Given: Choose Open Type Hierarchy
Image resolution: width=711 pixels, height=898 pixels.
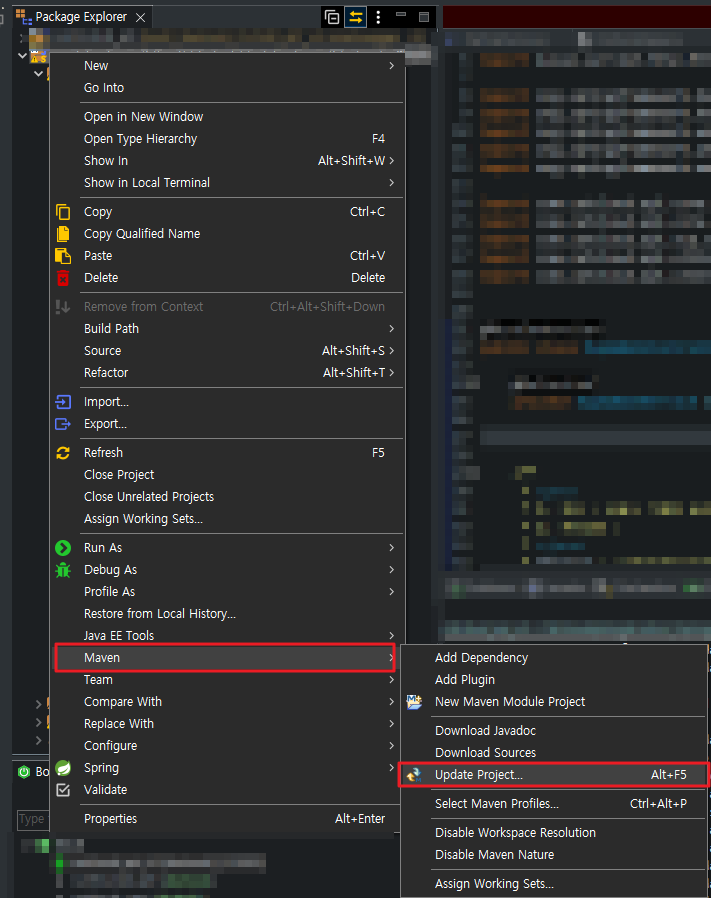Looking at the screenshot, I should [x=227, y=139].
